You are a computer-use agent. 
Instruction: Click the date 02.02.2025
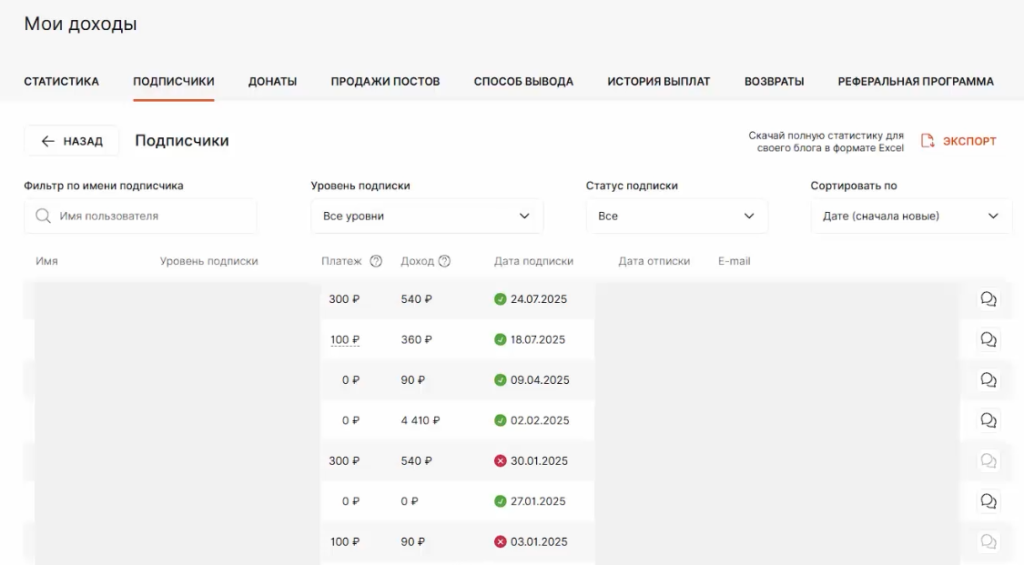pos(539,421)
